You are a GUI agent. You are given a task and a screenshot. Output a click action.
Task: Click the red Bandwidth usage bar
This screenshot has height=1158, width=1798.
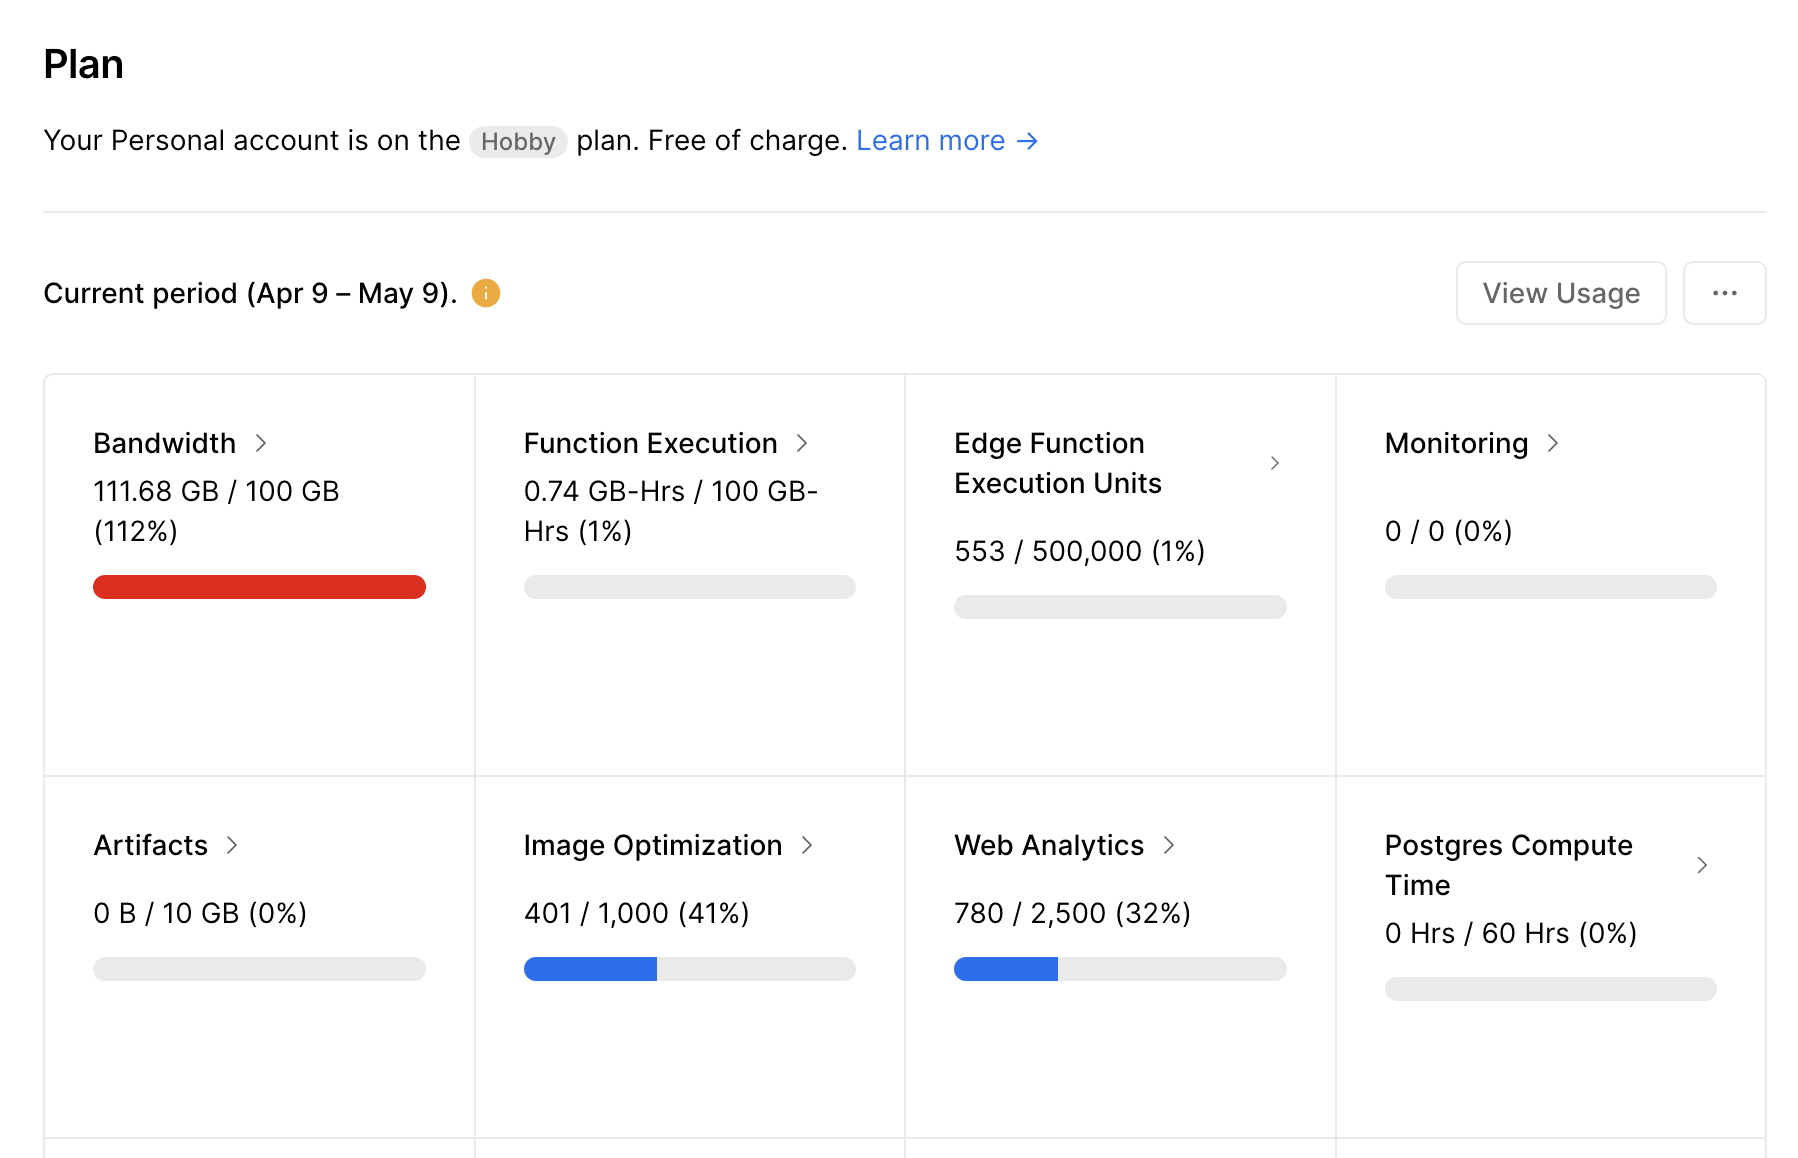click(259, 587)
